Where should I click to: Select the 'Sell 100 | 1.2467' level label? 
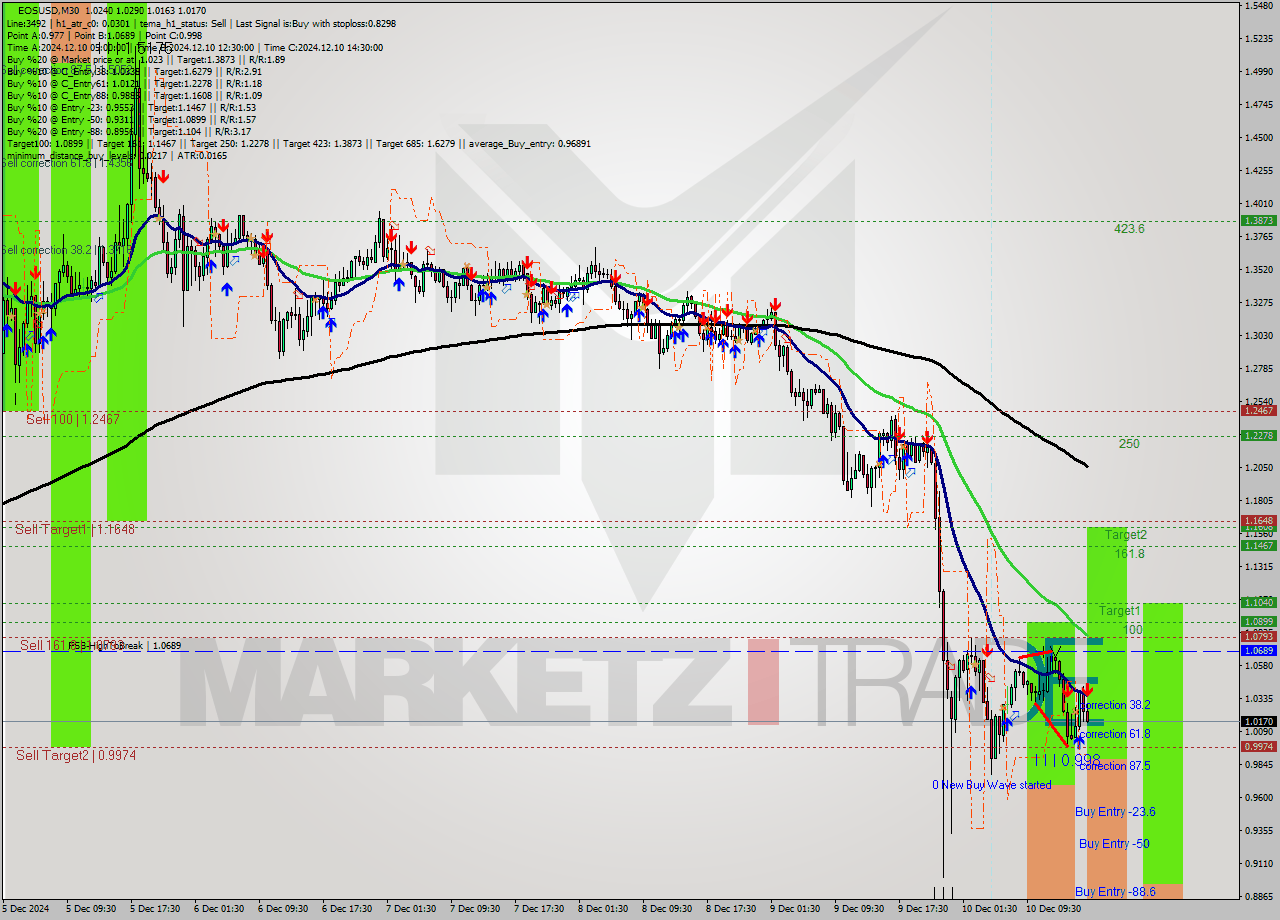coord(73,419)
